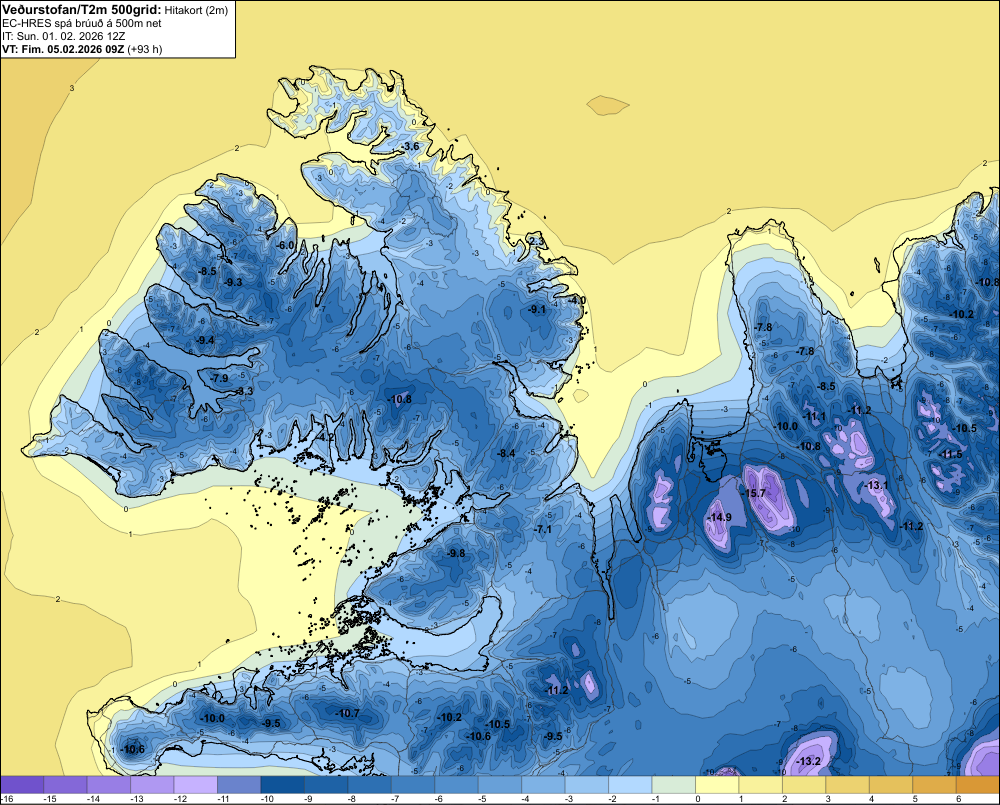Screen dimensions: 1000x805
Task: Click the legend swatch between -14 and -13
Action: click(x=109, y=785)
